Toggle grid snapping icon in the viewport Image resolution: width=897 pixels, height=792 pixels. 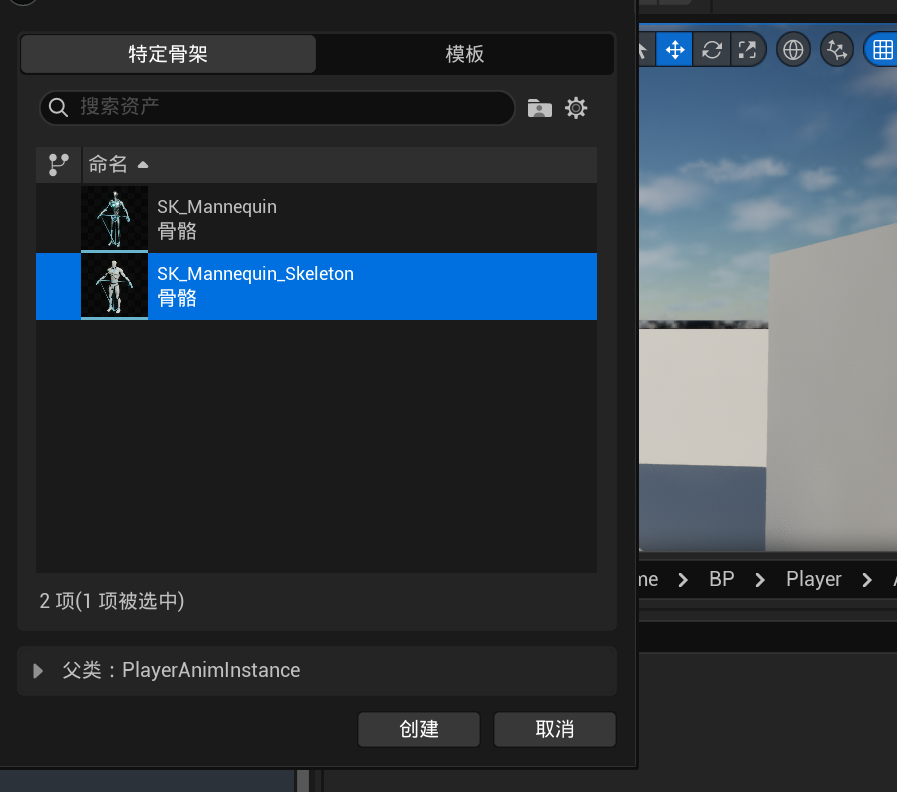(882, 50)
